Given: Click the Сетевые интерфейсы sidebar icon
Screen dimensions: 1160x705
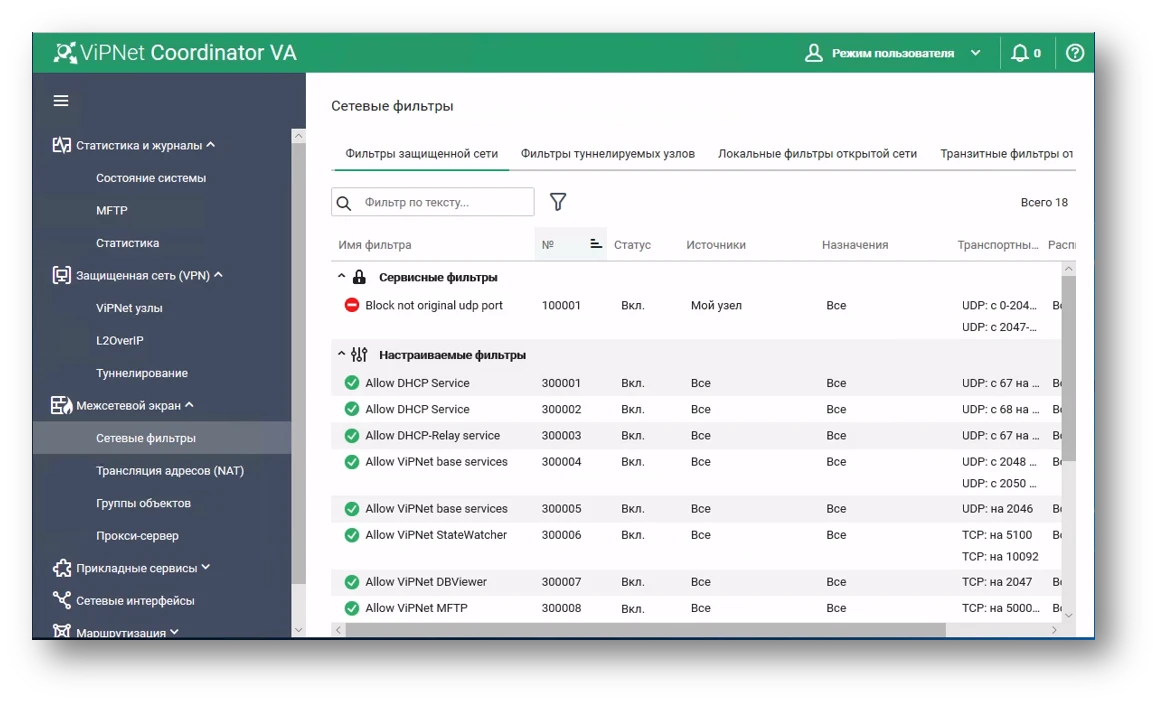Looking at the screenshot, I should 61,600.
